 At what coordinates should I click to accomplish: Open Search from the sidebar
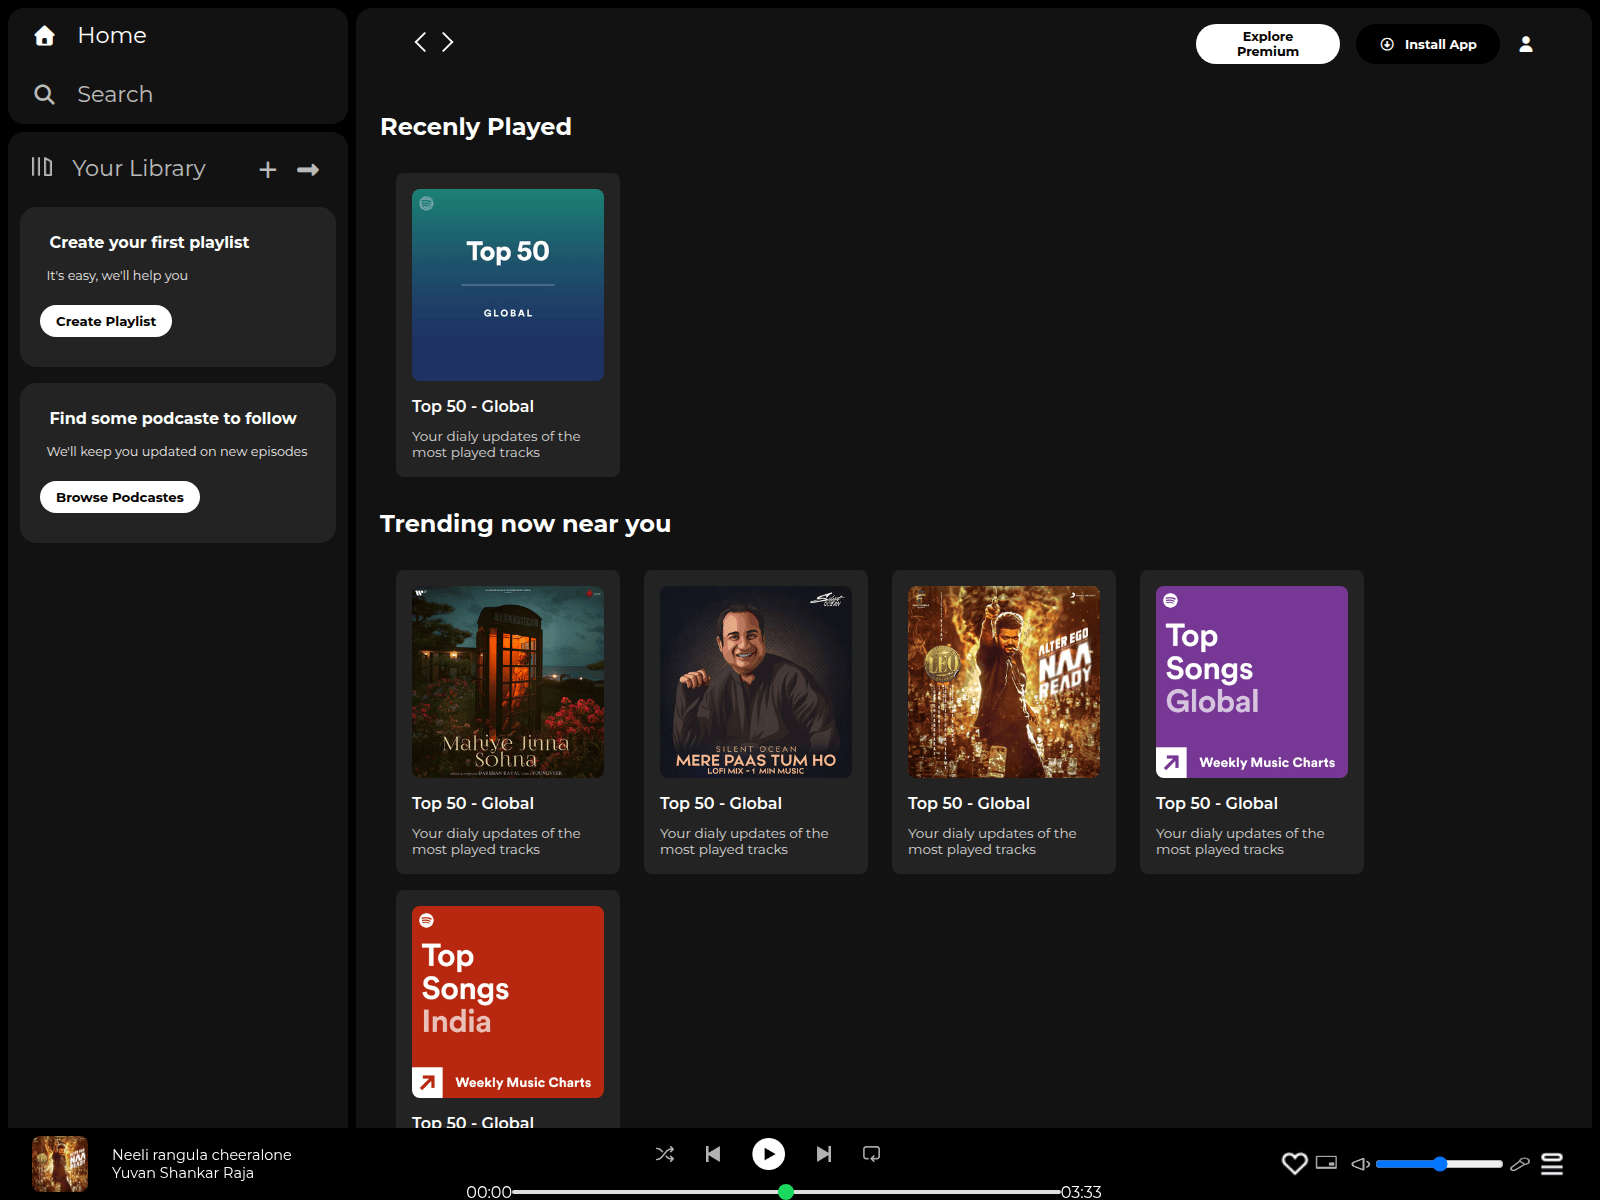pos(115,94)
